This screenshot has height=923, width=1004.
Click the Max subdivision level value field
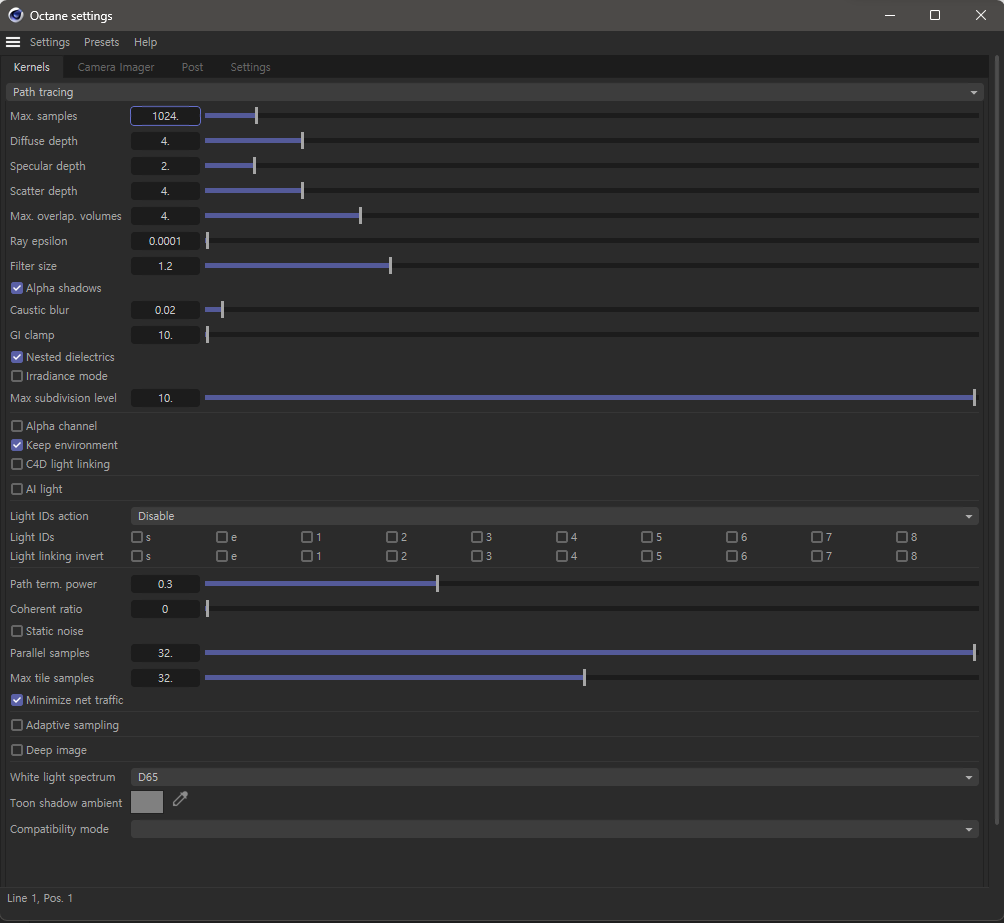[x=165, y=398]
